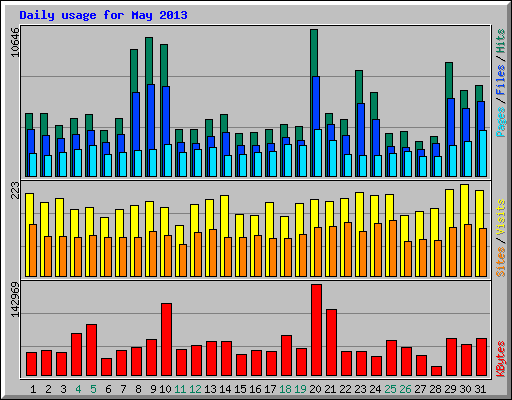512x400 pixels.
Task: Select green weekend day 12 label
Action: 195,389
